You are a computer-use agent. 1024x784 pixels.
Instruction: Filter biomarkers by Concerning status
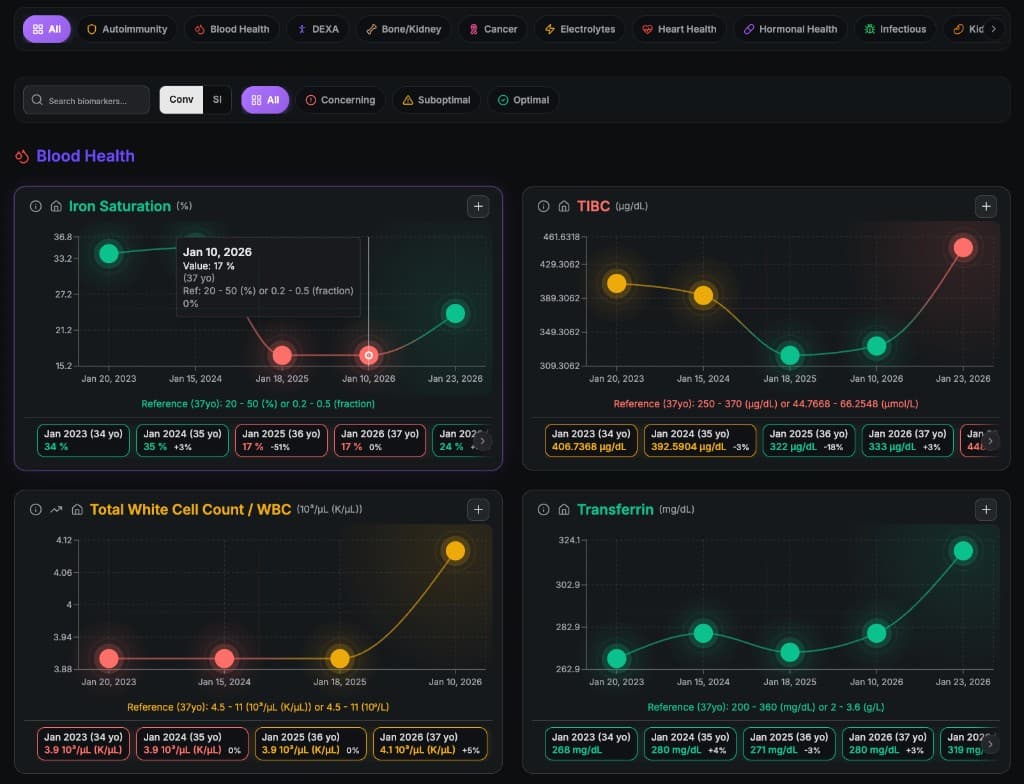click(x=340, y=100)
